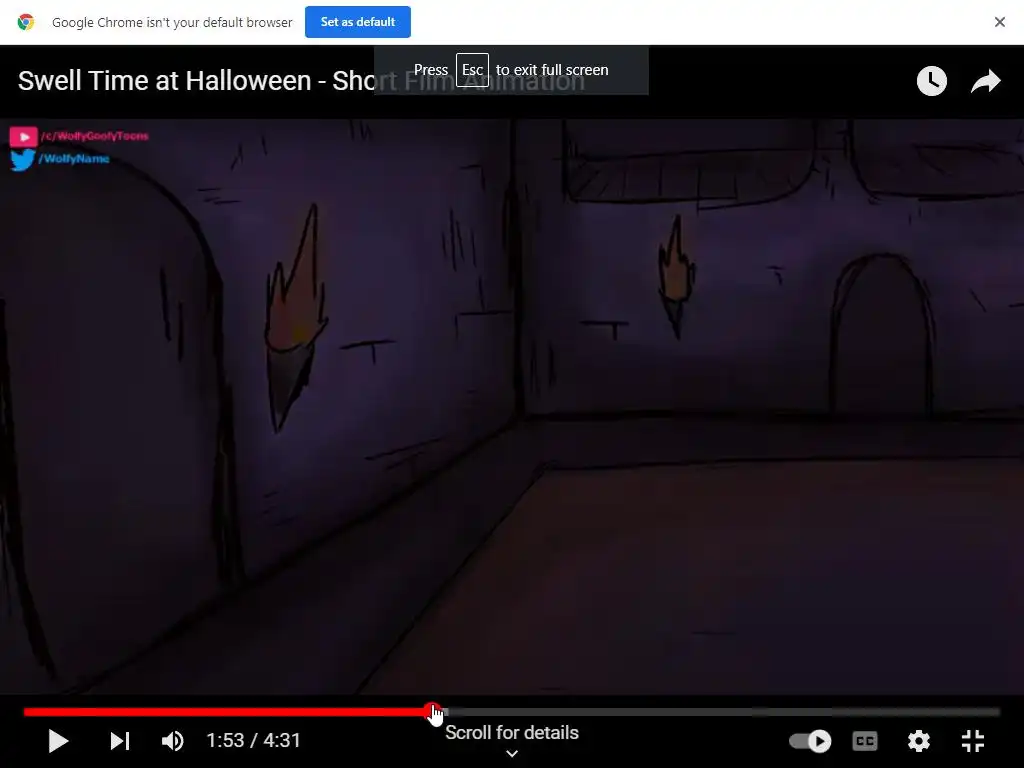Click the /c/WolfyGoofyToons YouTube play logo
This screenshot has width=1024, height=768.
tap(24, 136)
